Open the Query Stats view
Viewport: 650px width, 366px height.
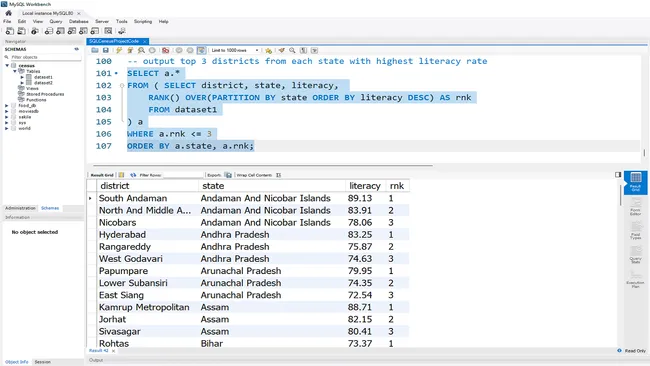635,255
